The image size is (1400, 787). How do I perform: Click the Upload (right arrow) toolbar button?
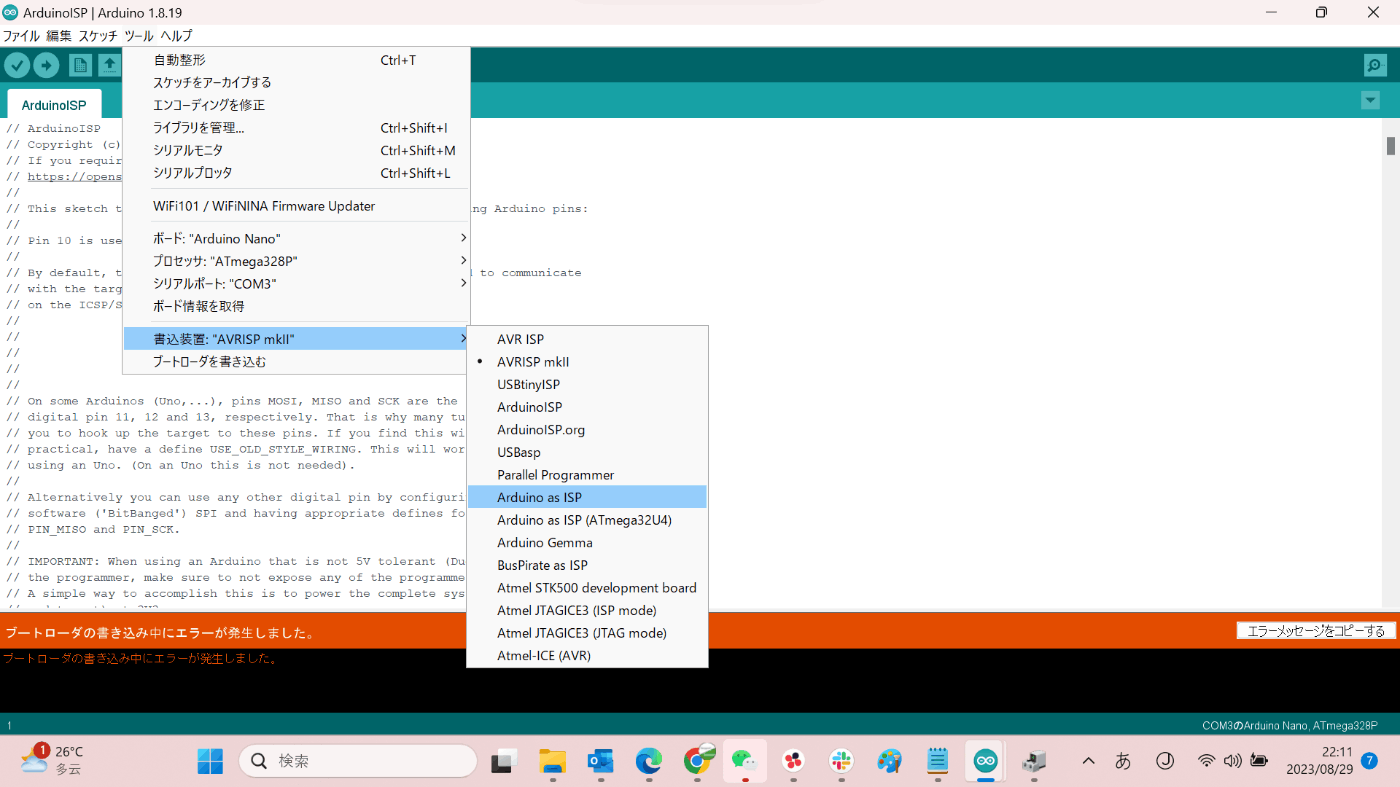point(46,65)
